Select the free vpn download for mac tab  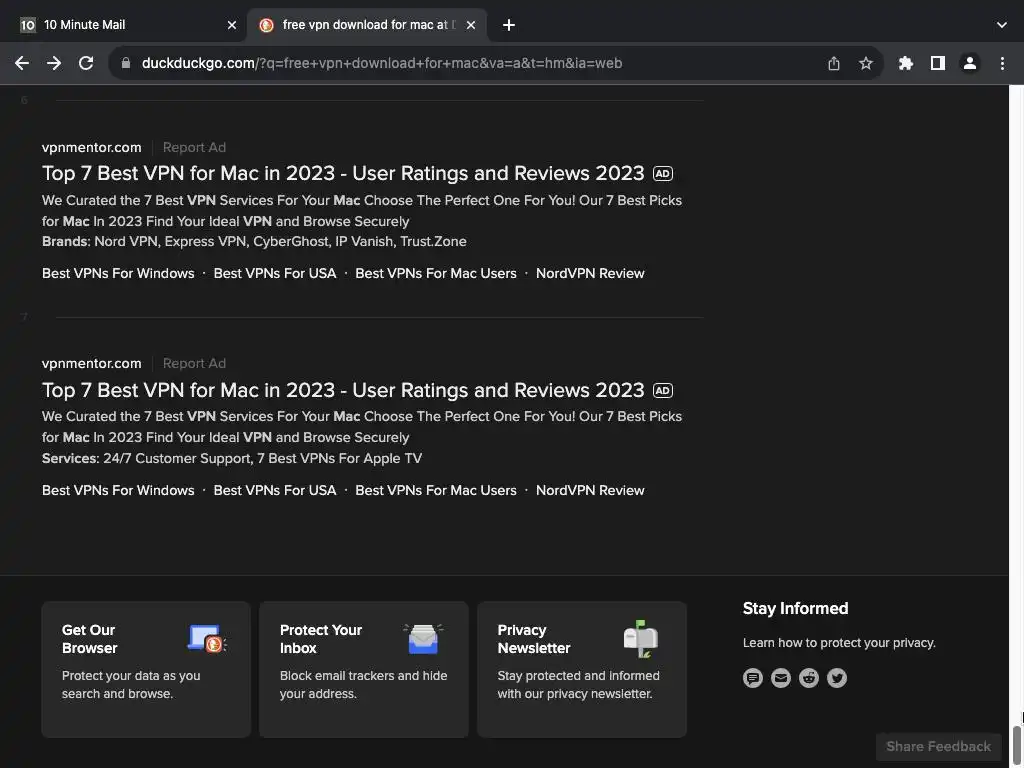click(x=368, y=25)
